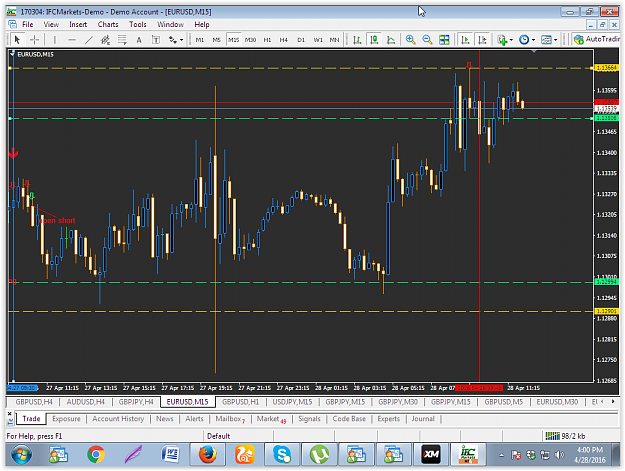This screenshot has width=625, height=471.
Task: Switch to M30 timeframe
Action: (250, 40)
